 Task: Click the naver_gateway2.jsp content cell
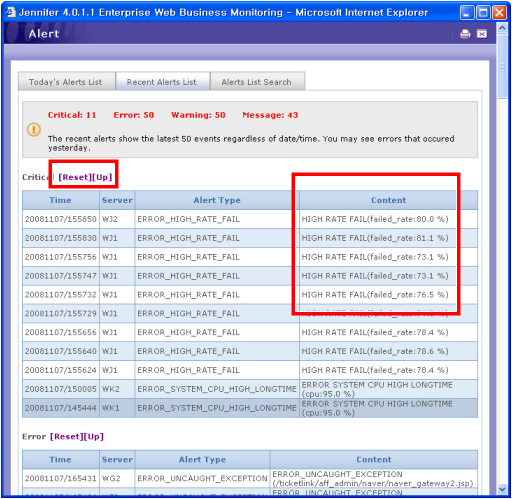click(x=374, y=478)
